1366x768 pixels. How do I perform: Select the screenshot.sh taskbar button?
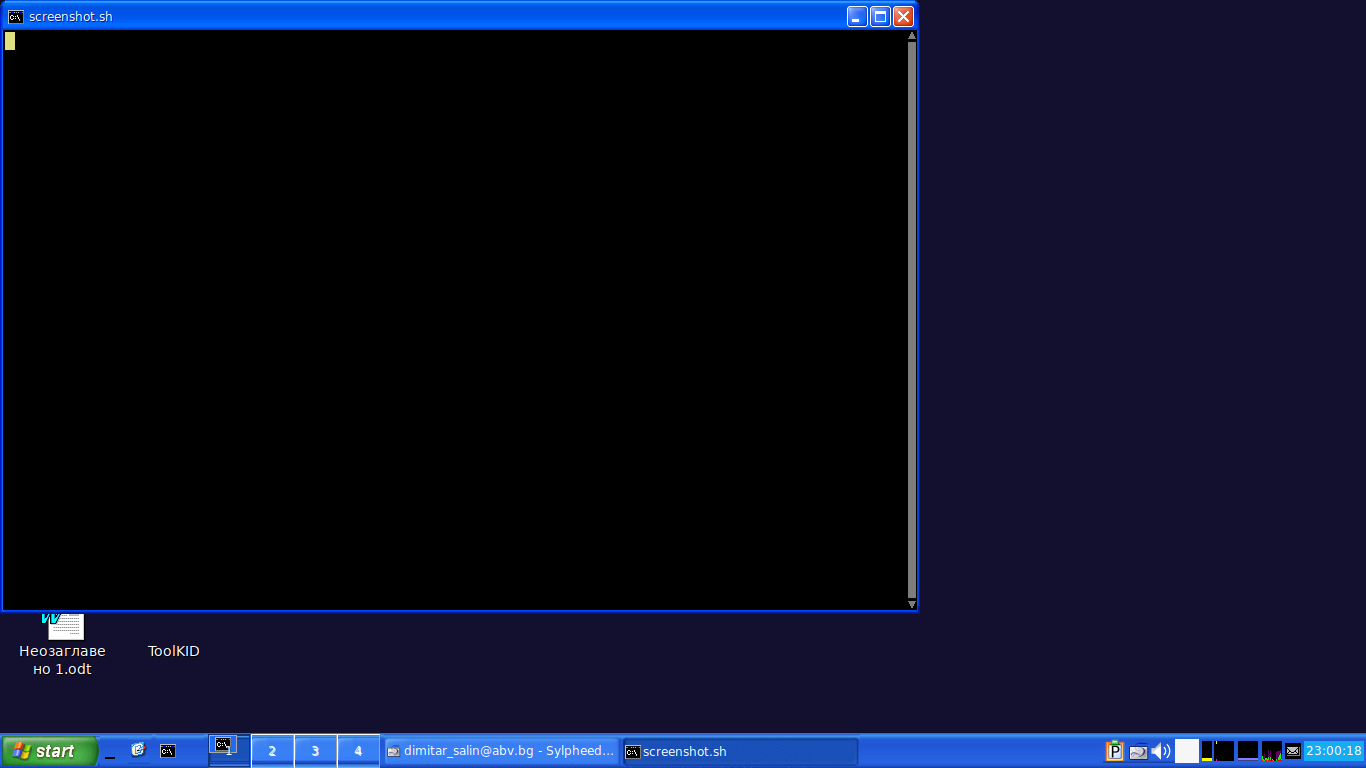pos(739,751)
